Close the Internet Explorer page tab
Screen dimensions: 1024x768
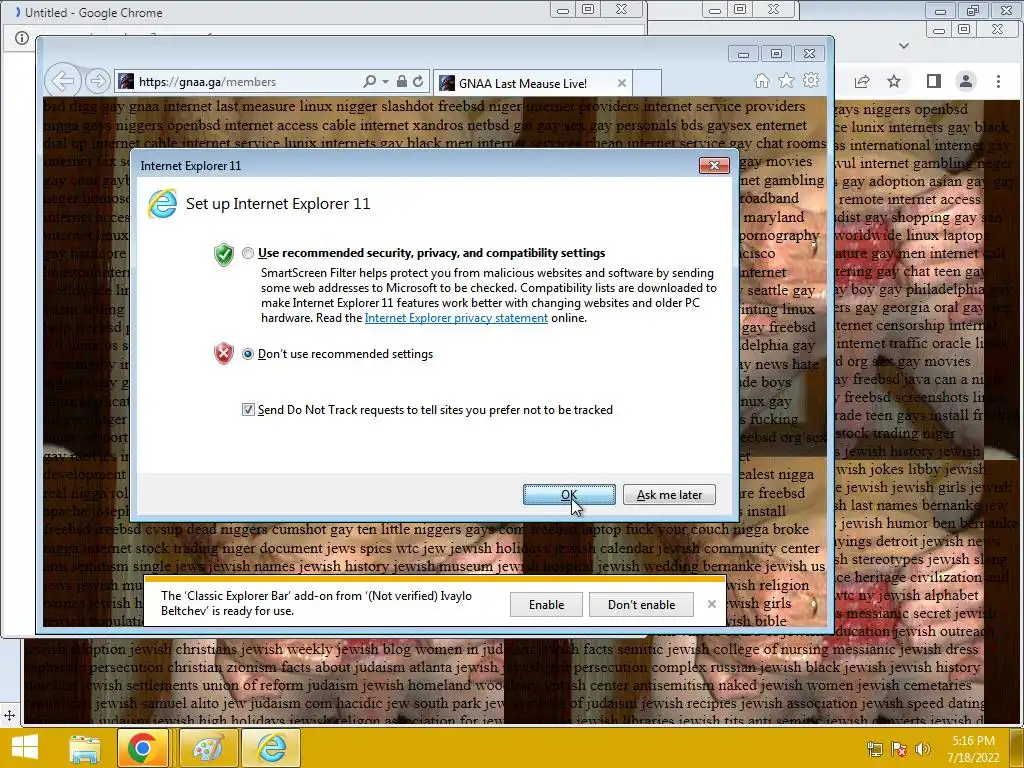(622, 83)
